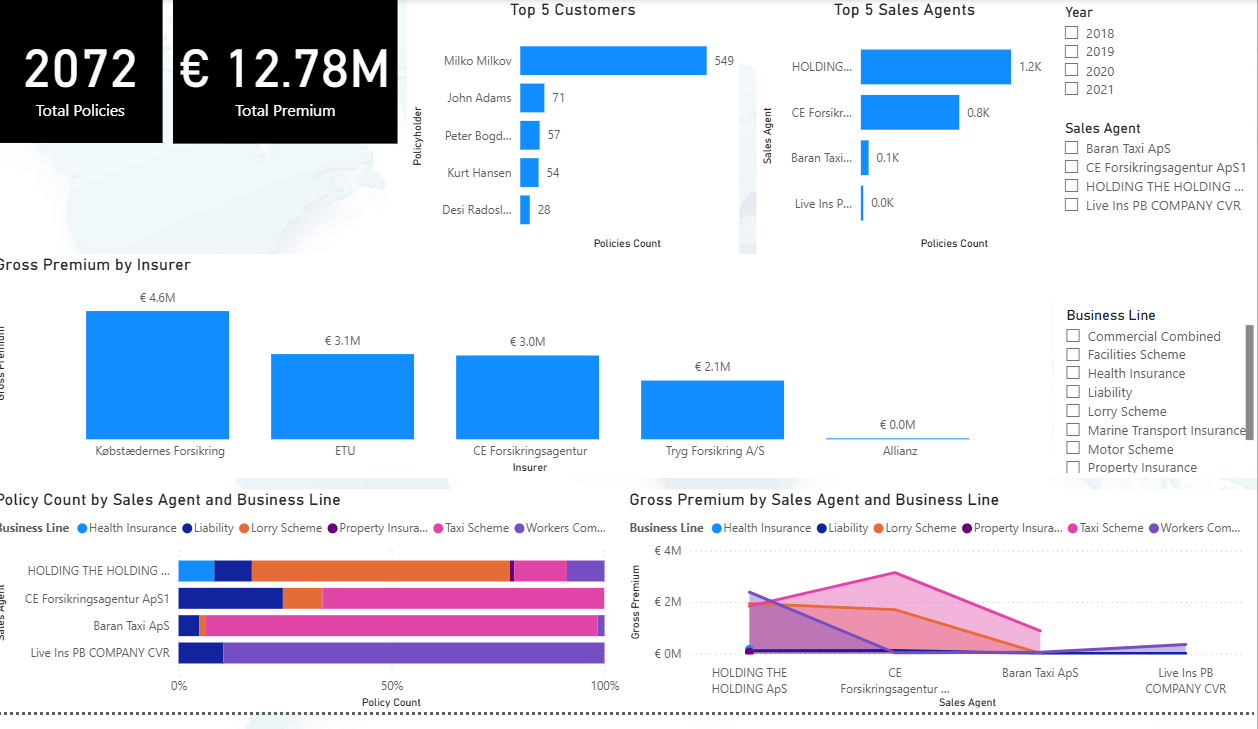The image size is (1258, 729).
Task: Click Top 5 Customers chart title
Action: coord(572,10)
